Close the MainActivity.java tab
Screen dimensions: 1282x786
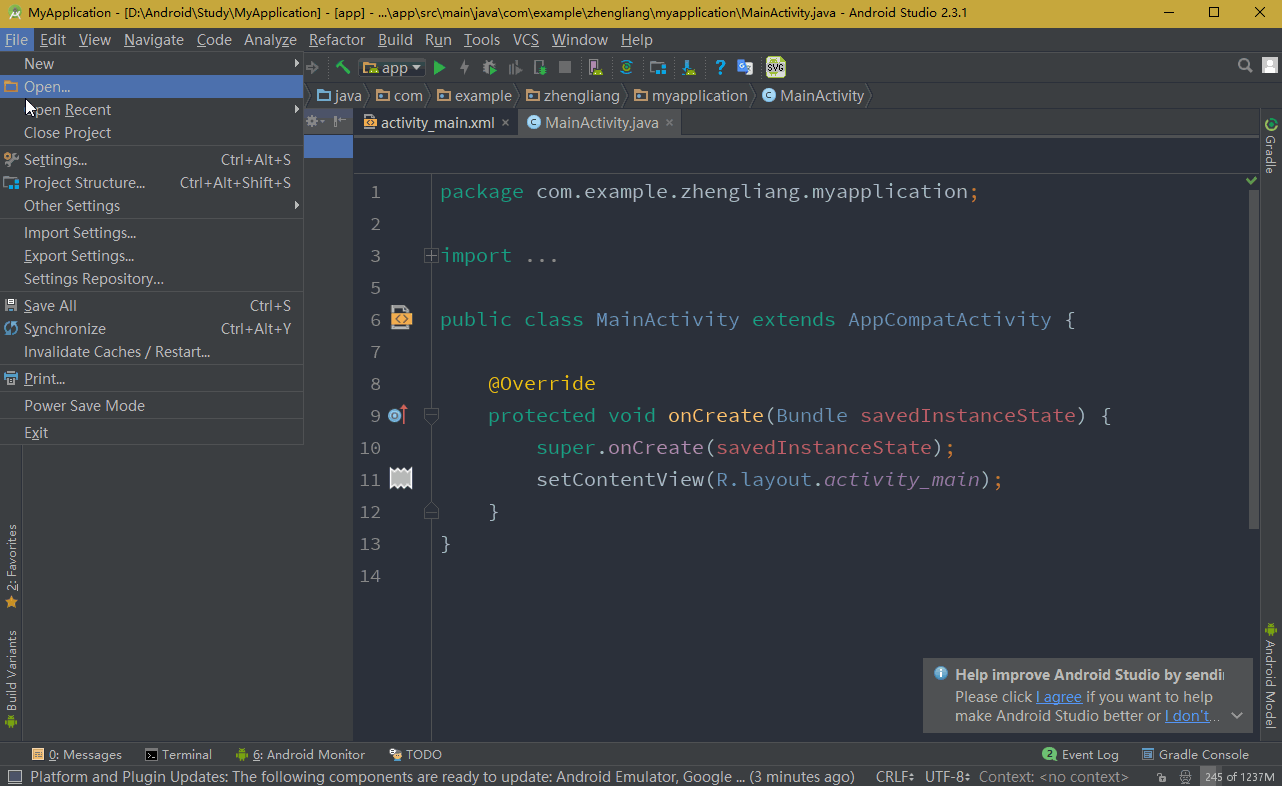pyautogui.click(x=670, y=122)
